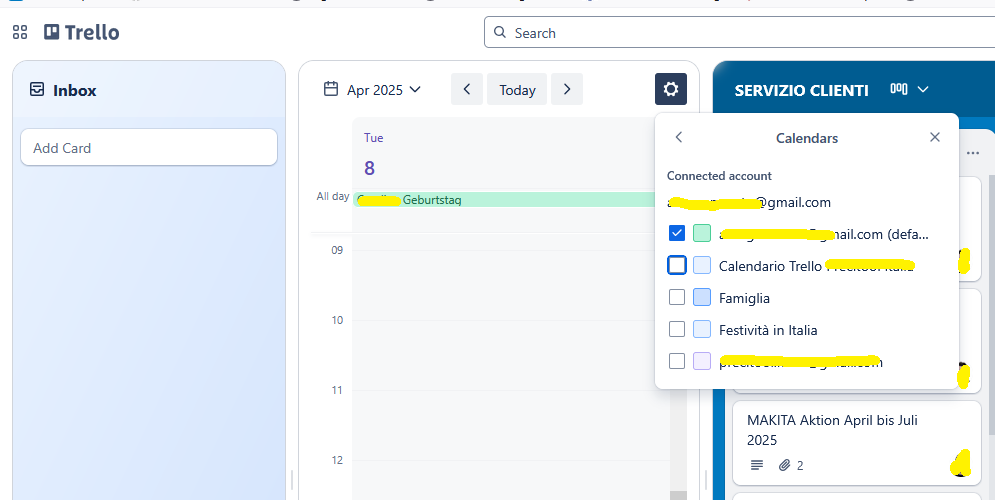Viewport: 995px width, 500px height.
Task: Click the green swatch of default calendar
Action: 702,233
